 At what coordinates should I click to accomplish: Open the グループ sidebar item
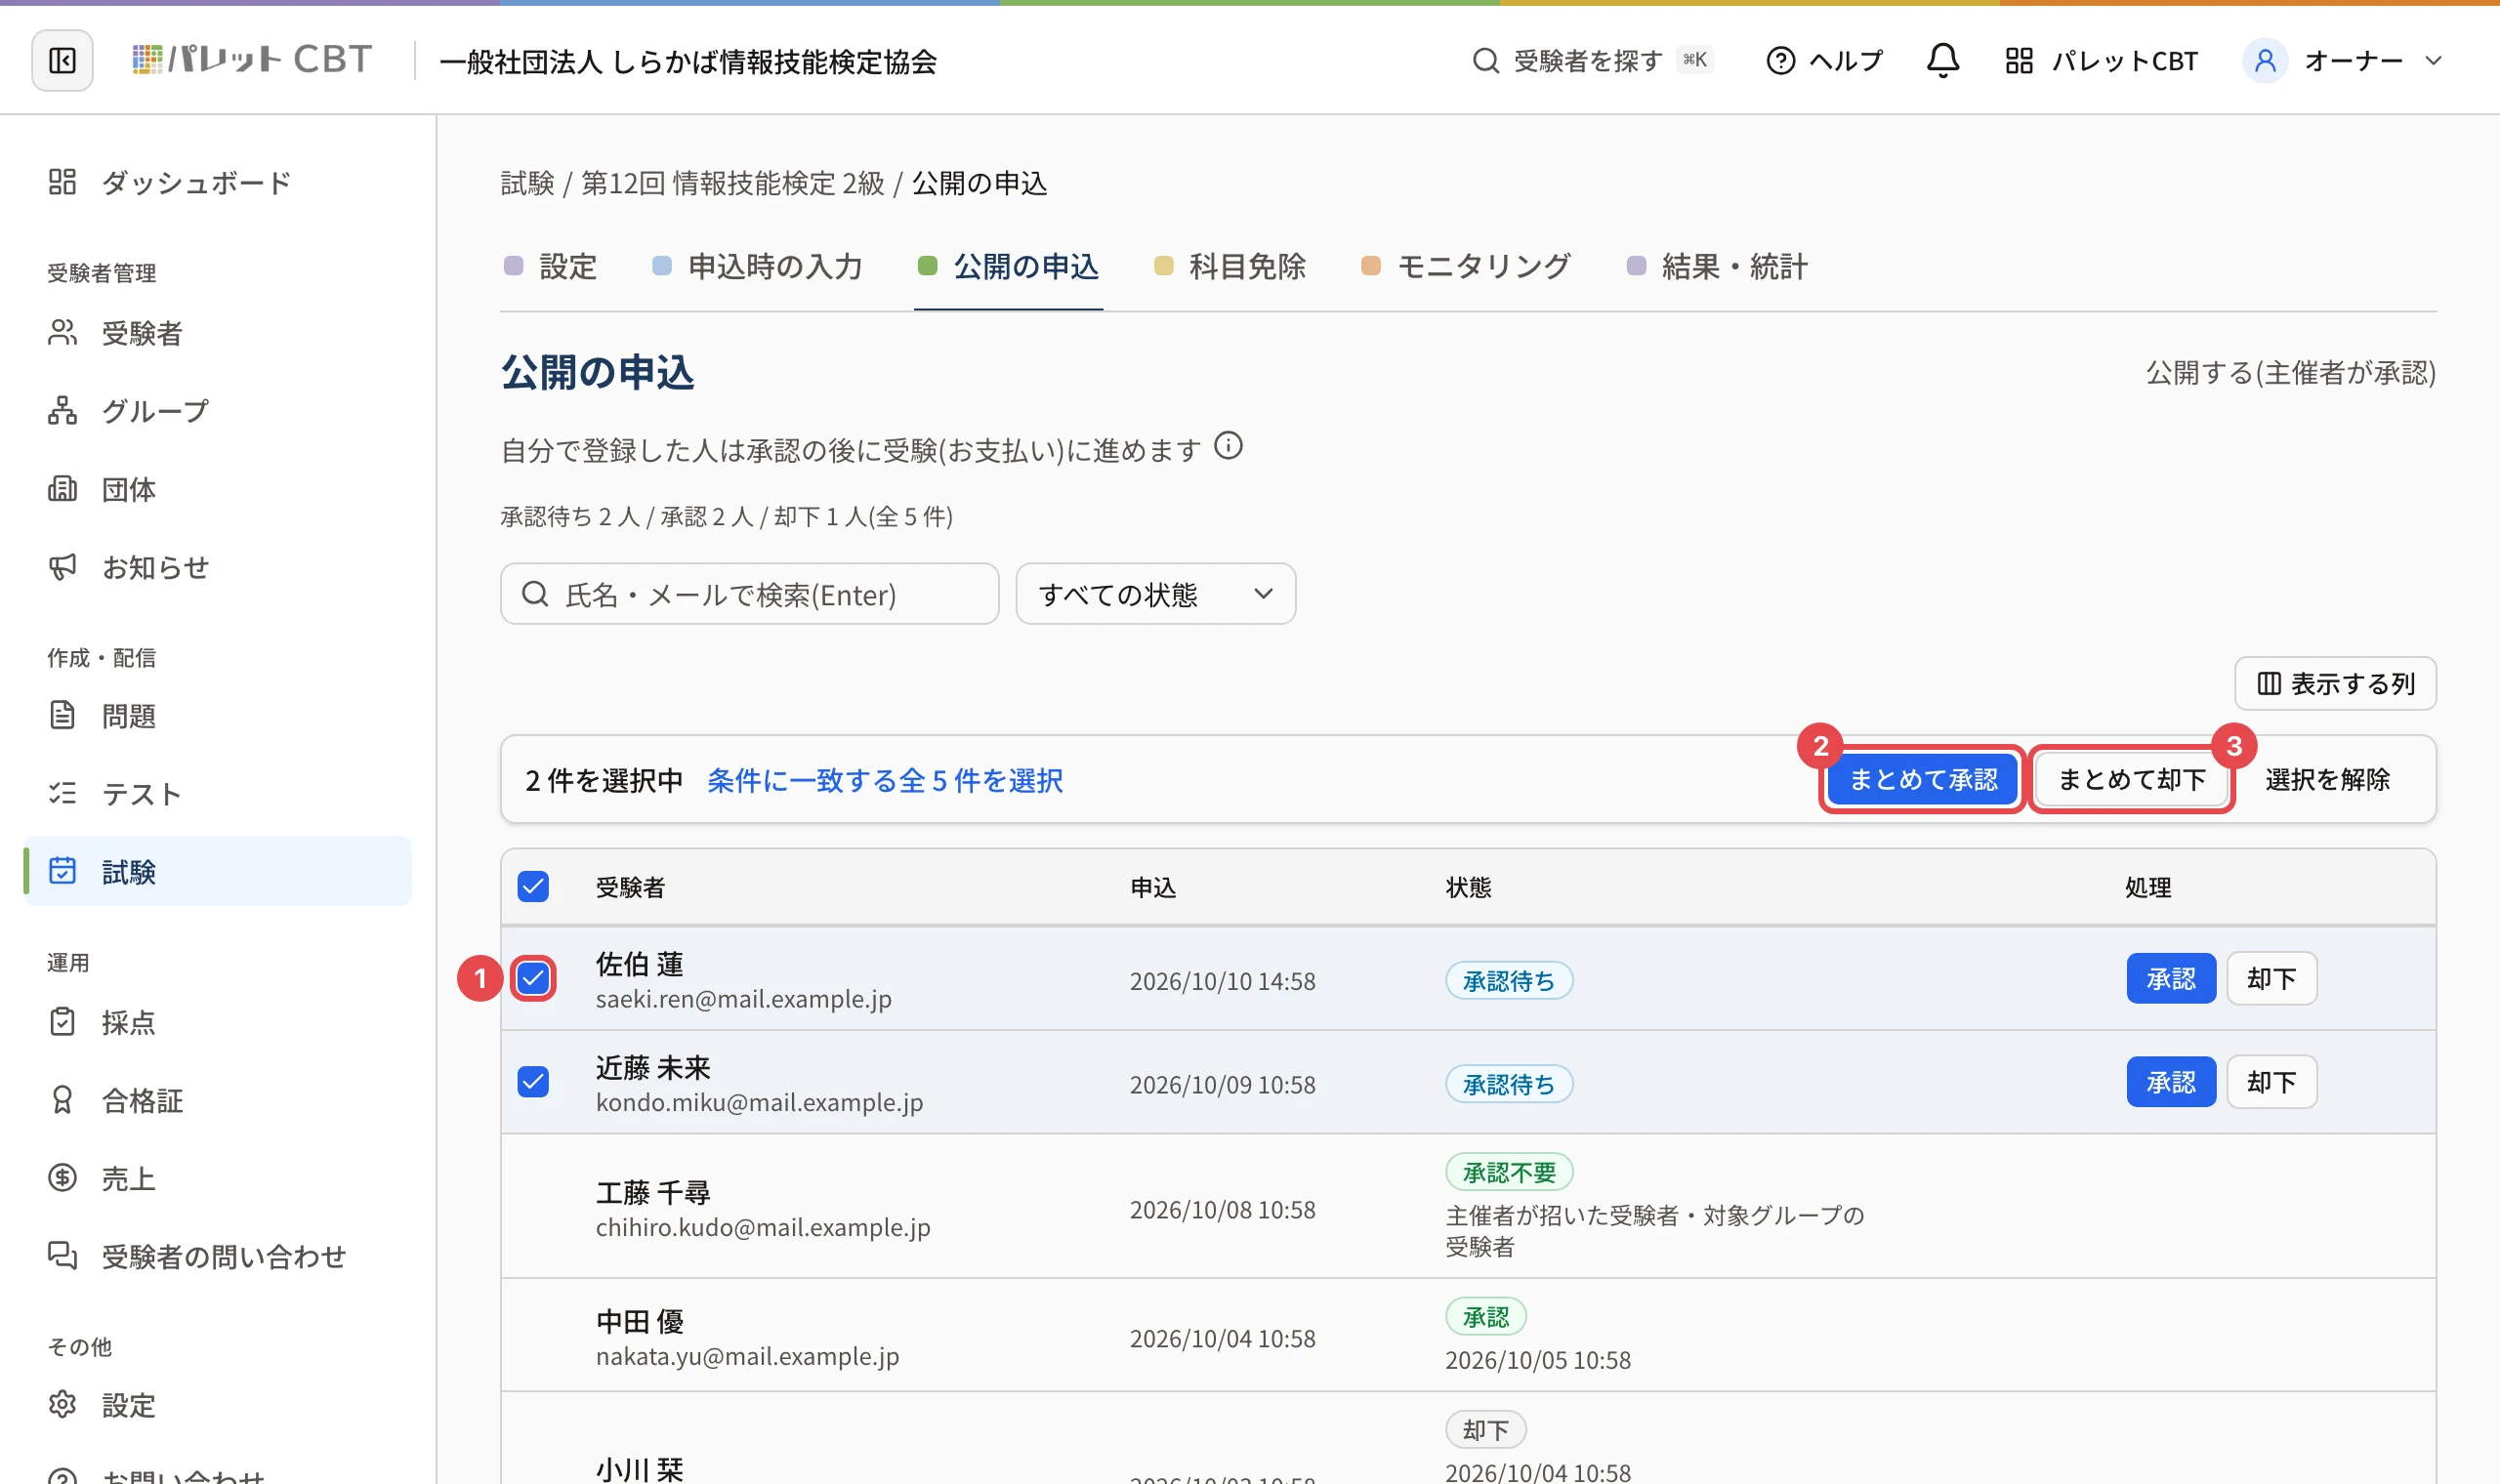pyautogui.click(x=218, y=410)
